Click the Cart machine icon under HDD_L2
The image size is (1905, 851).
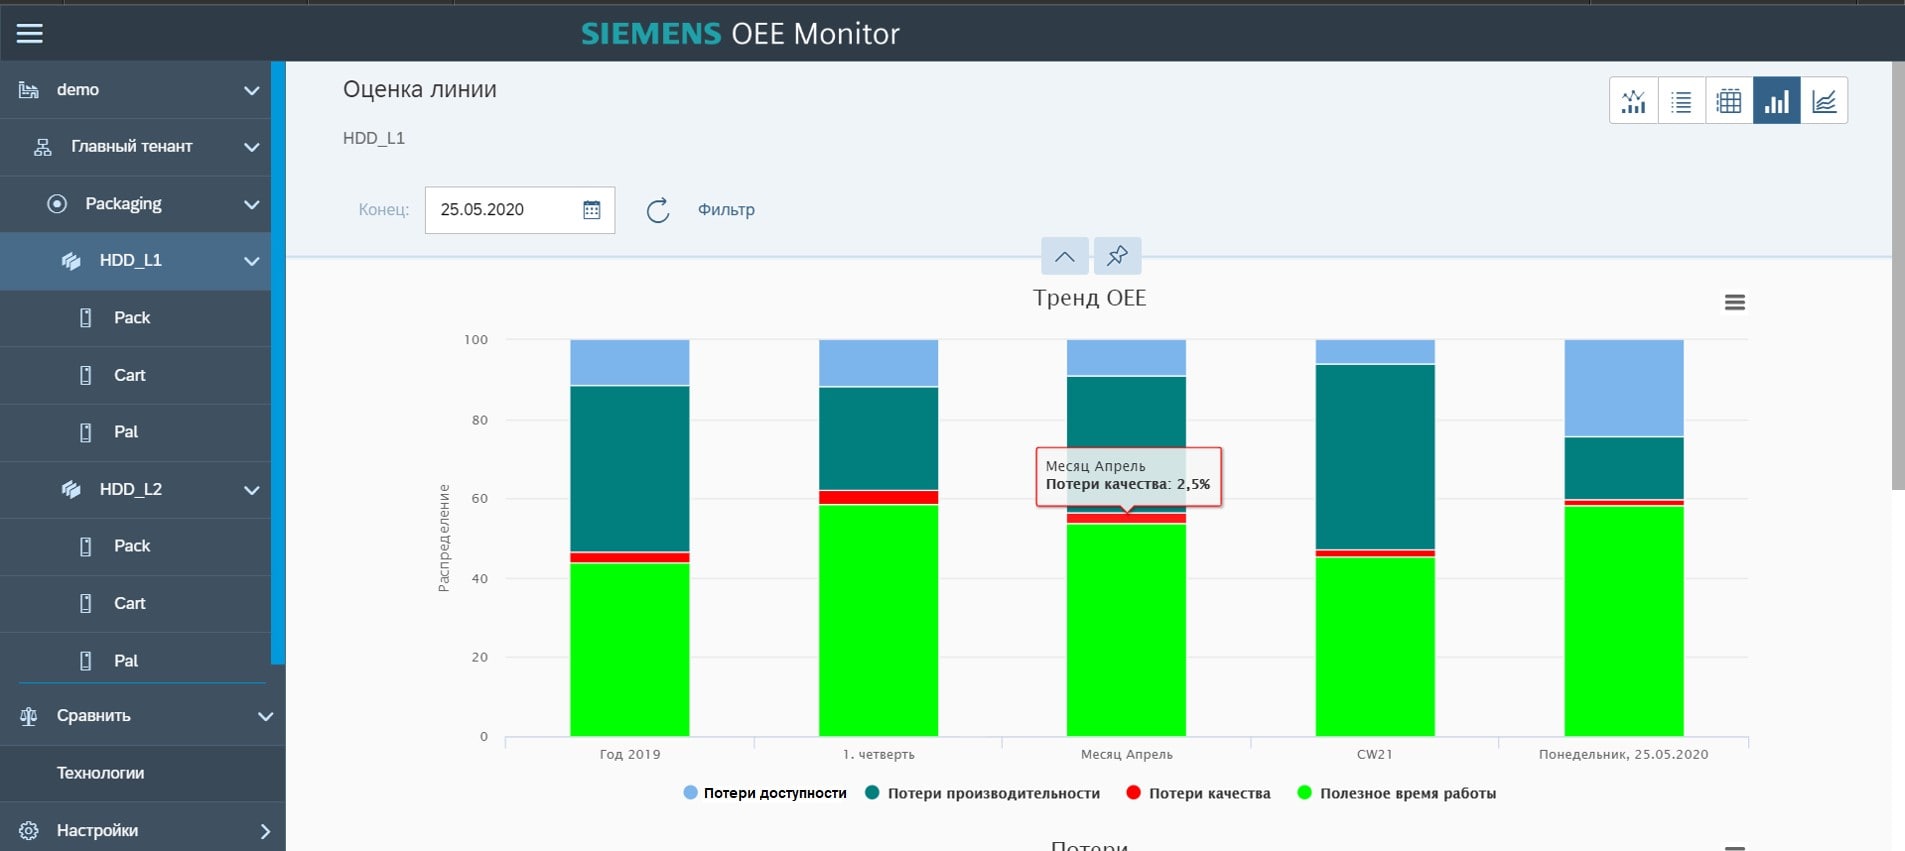tap(86, 604)
